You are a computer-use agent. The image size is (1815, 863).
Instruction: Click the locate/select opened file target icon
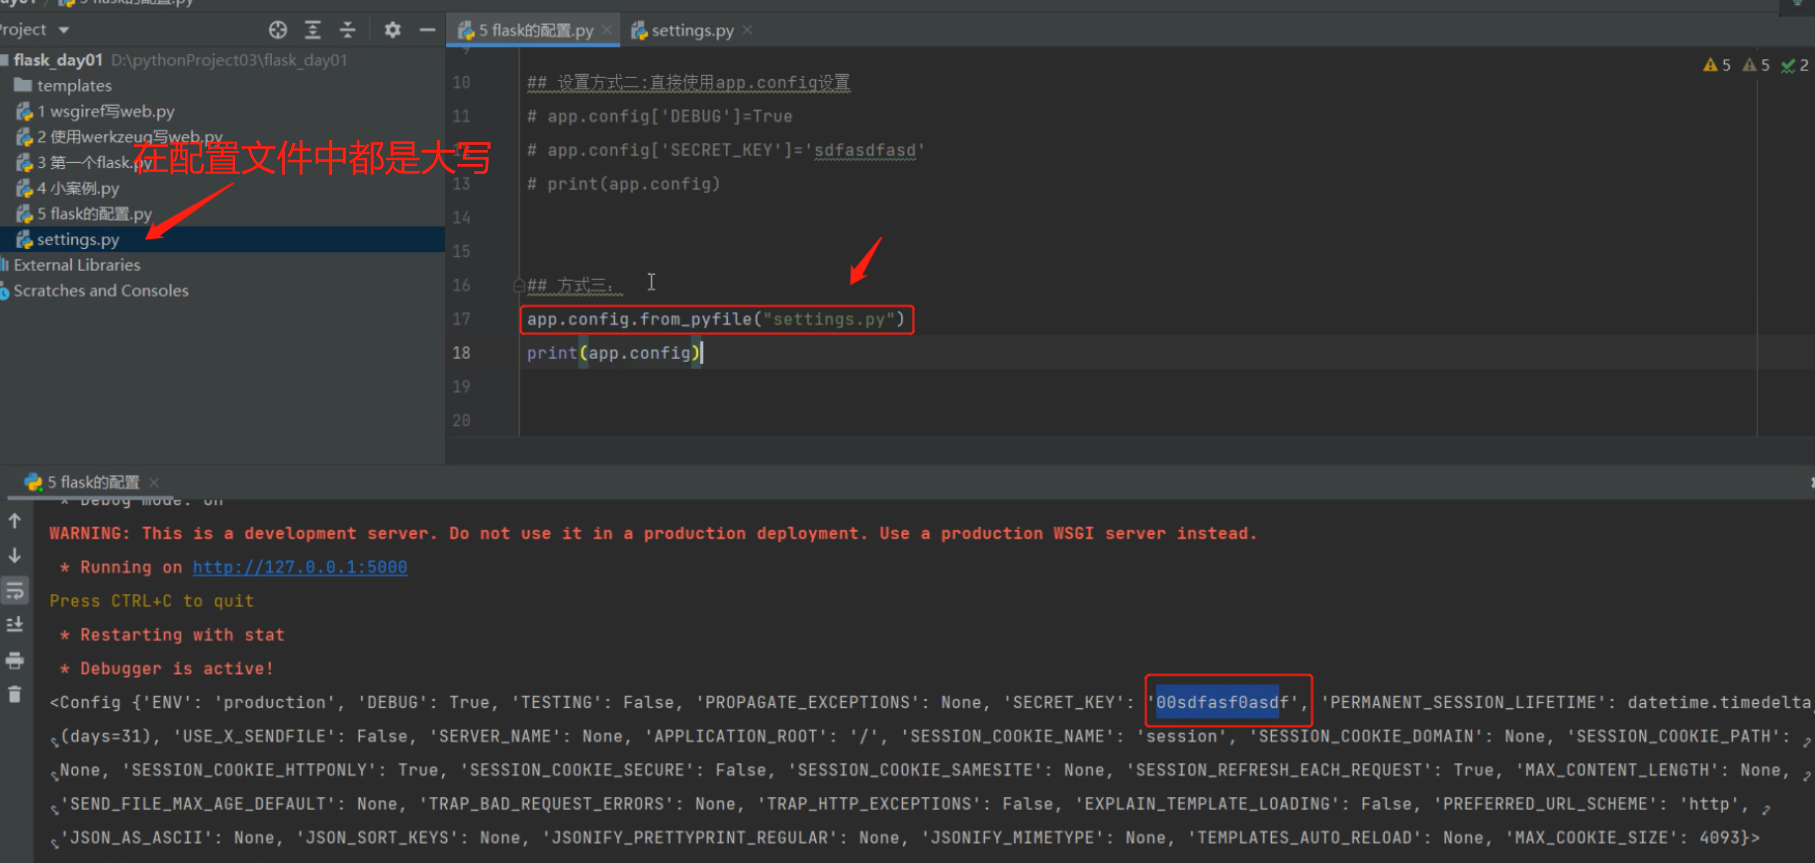tap(278, 30)
